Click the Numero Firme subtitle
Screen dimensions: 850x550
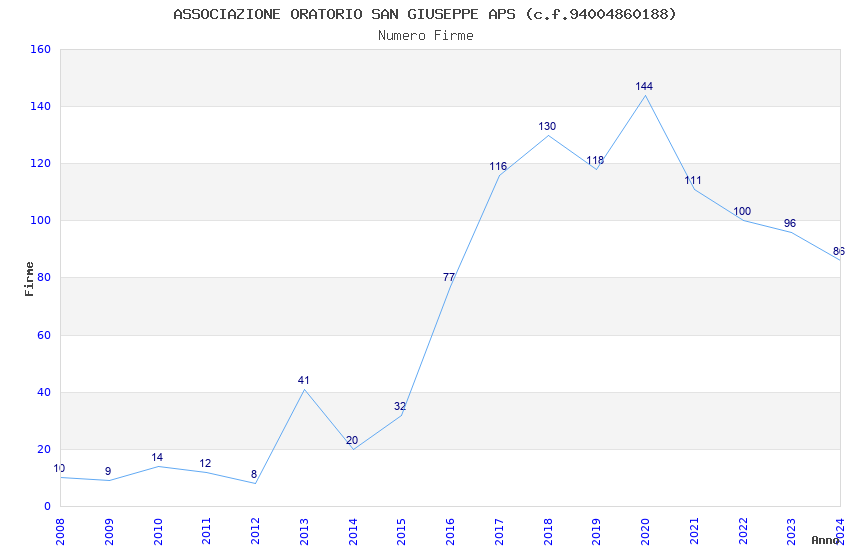[x=426, y=36]
